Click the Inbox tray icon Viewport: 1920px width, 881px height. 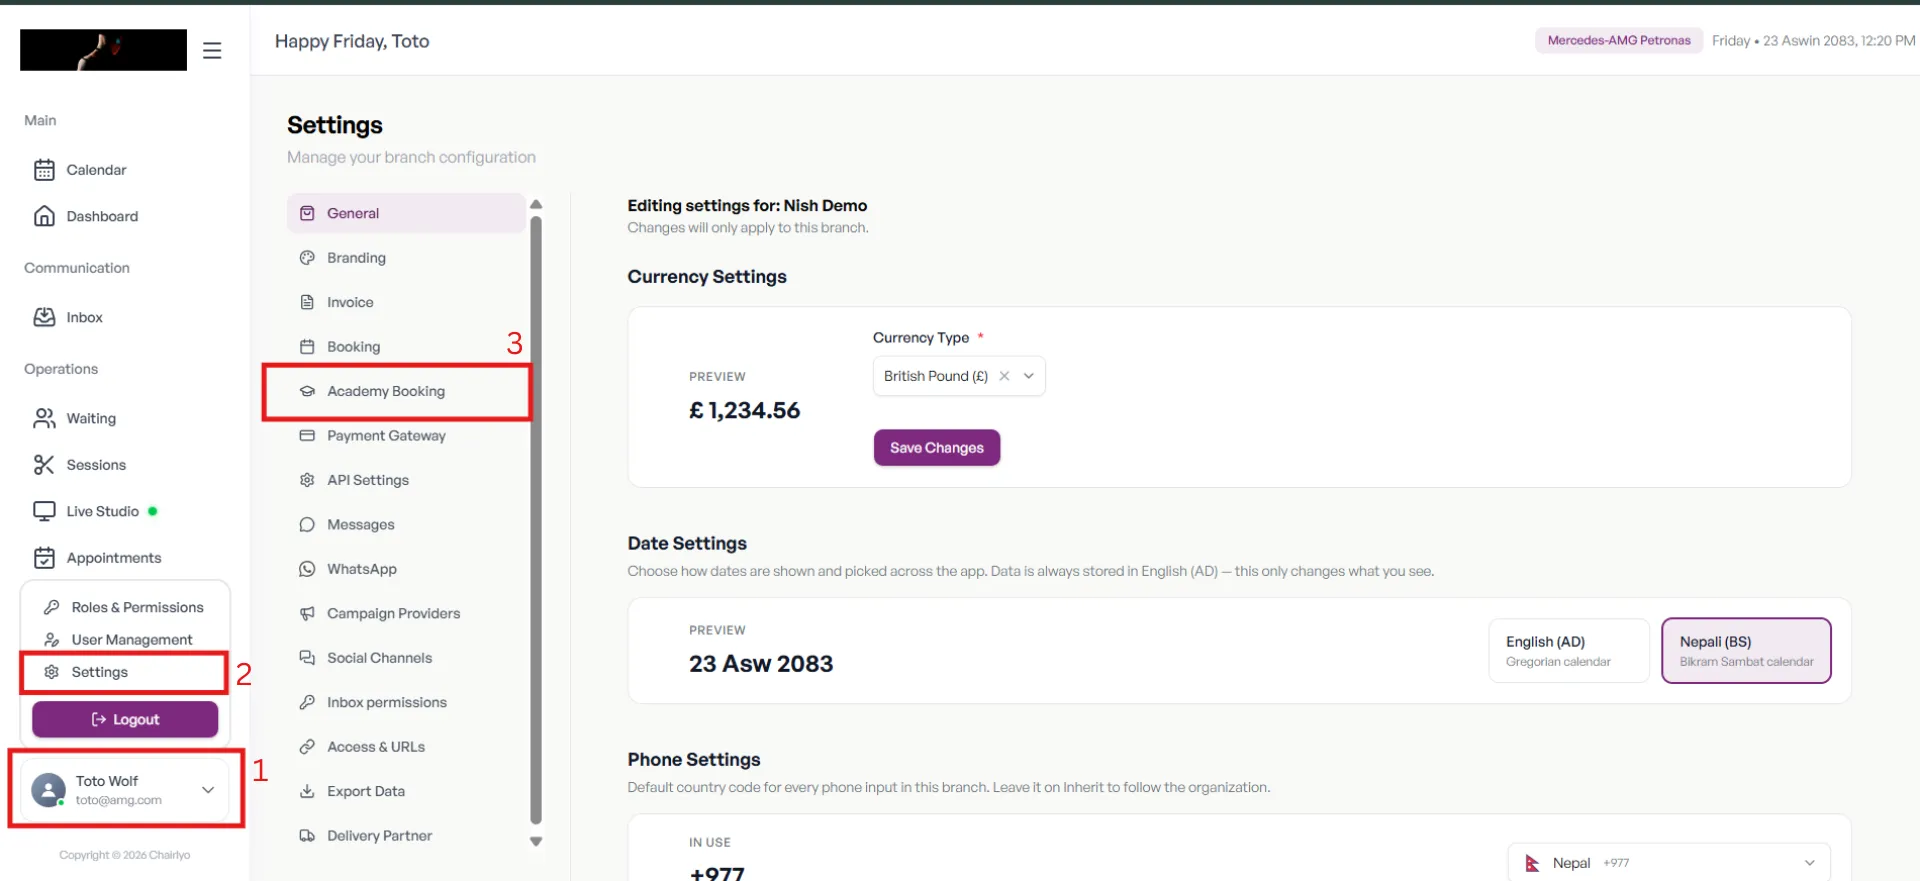pyautogui.click(x=44, y=317)
